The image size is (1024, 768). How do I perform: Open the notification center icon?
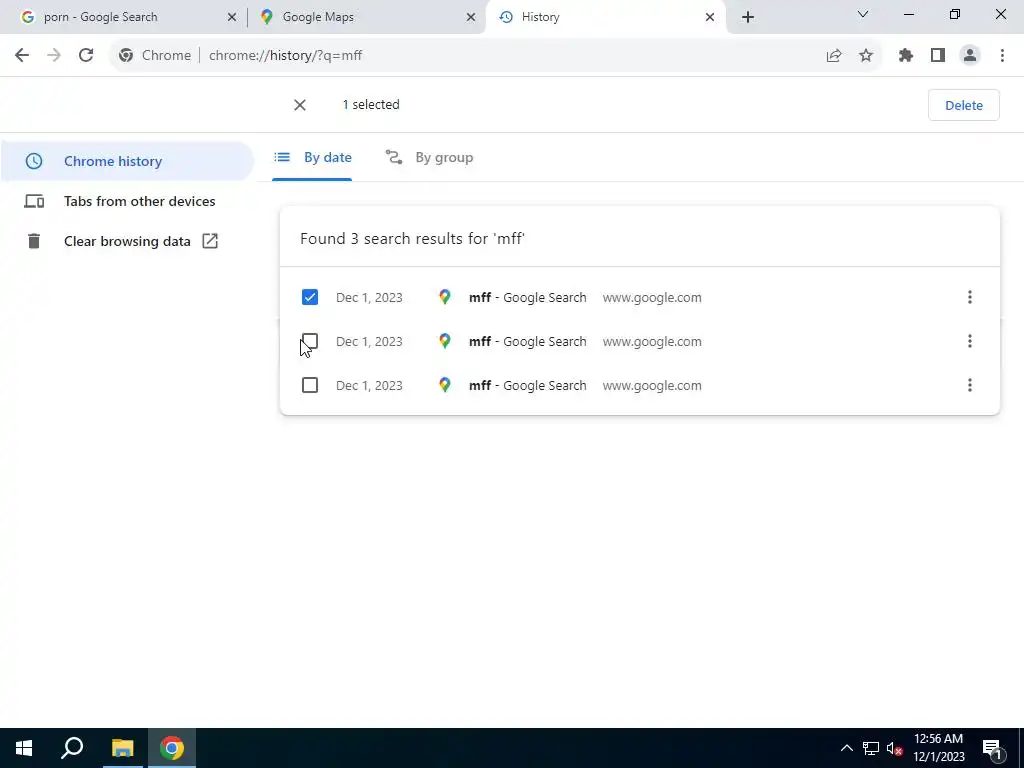point(993,748)
